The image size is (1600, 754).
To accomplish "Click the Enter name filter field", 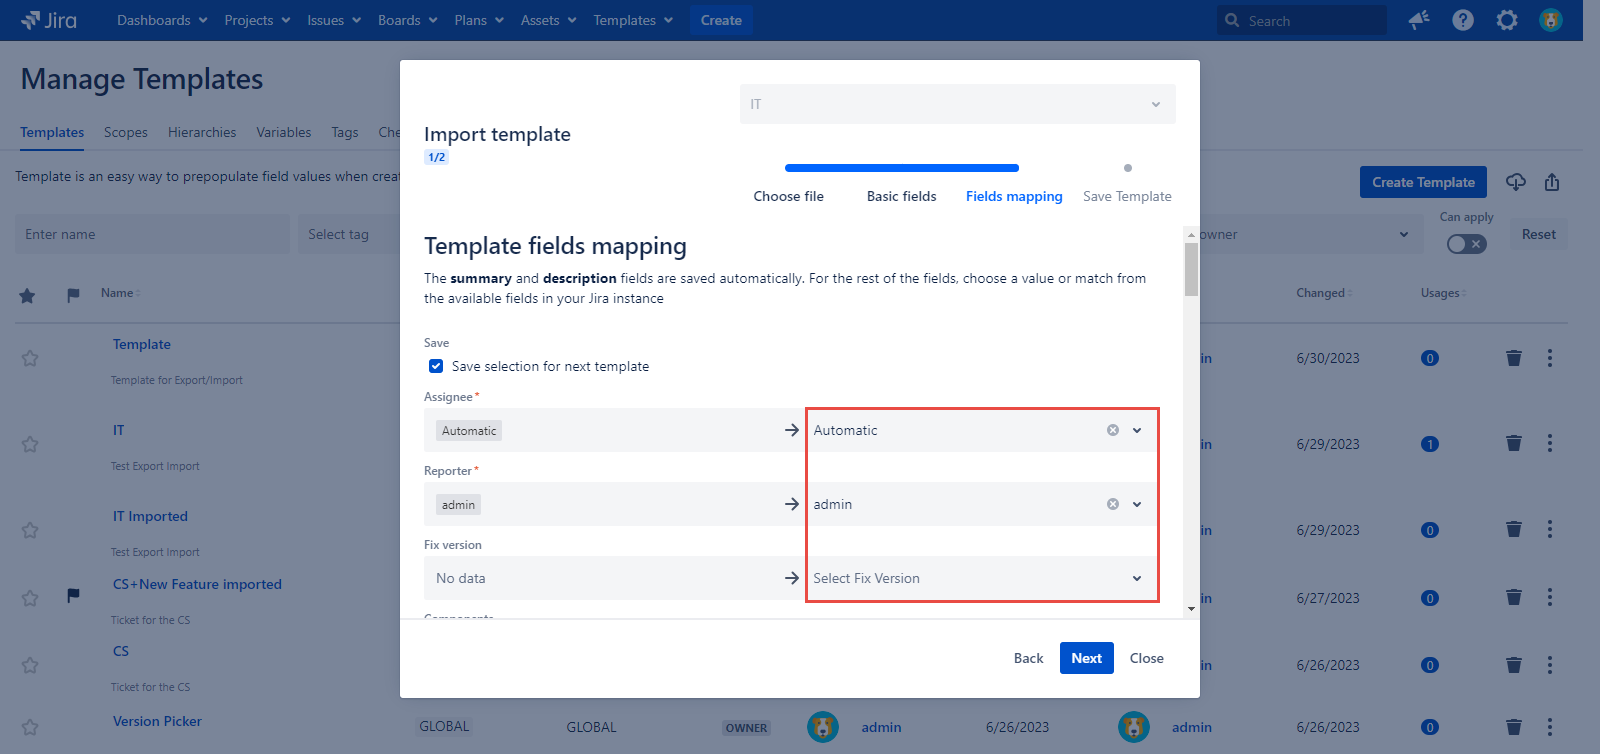I will coord(152,234).
